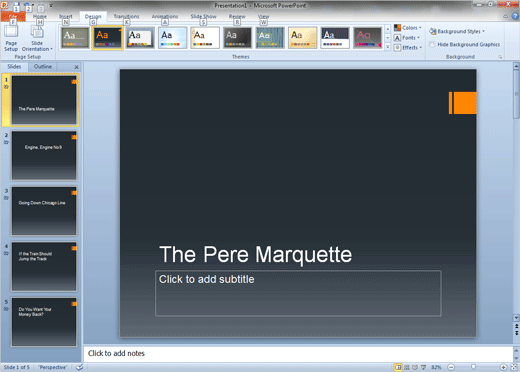
Task: Apply the olive green theme thumbnail
Action: [x=75, y=38]
